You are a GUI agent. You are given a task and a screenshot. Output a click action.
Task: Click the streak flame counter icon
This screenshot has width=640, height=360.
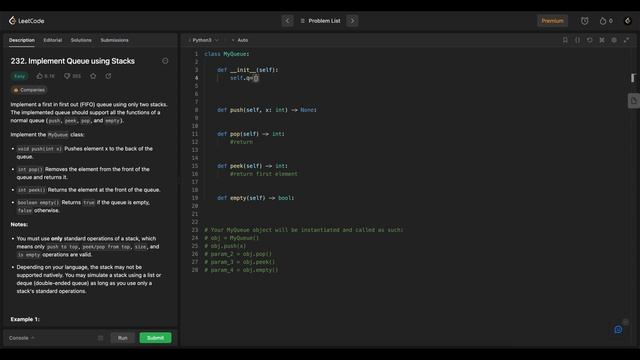coord(606,21)
